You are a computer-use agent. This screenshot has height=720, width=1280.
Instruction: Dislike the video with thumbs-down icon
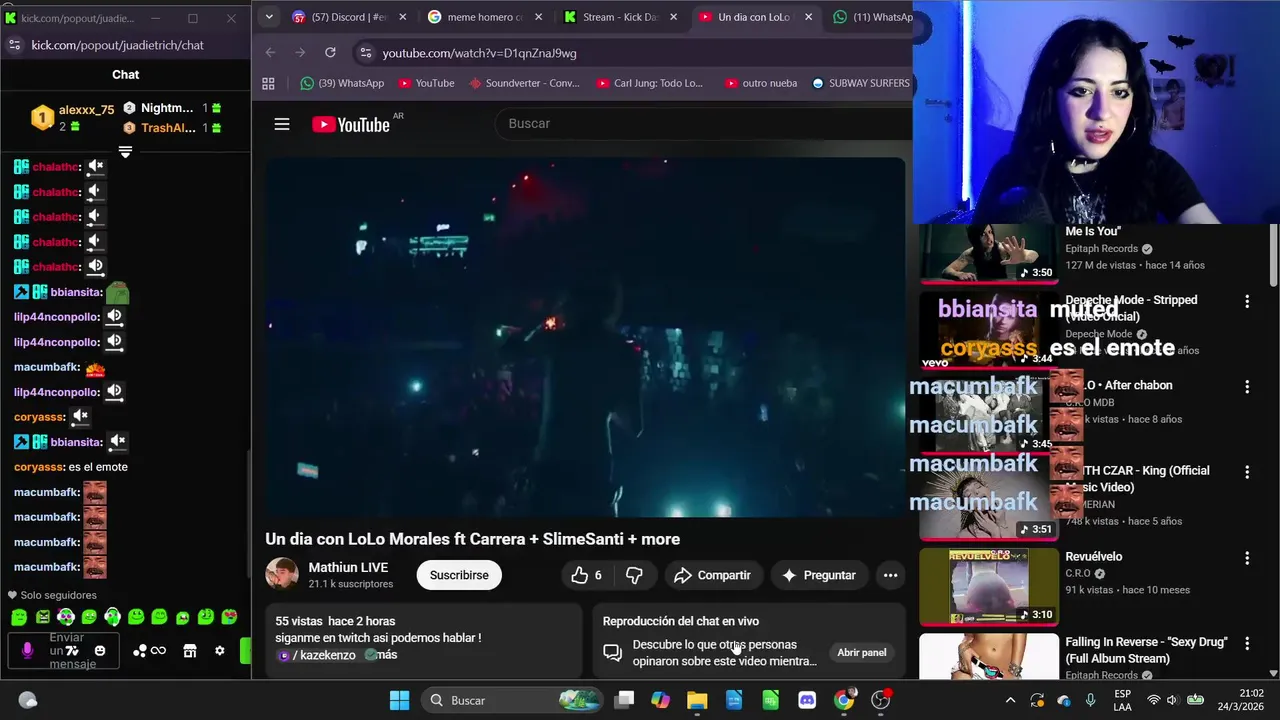634,575
